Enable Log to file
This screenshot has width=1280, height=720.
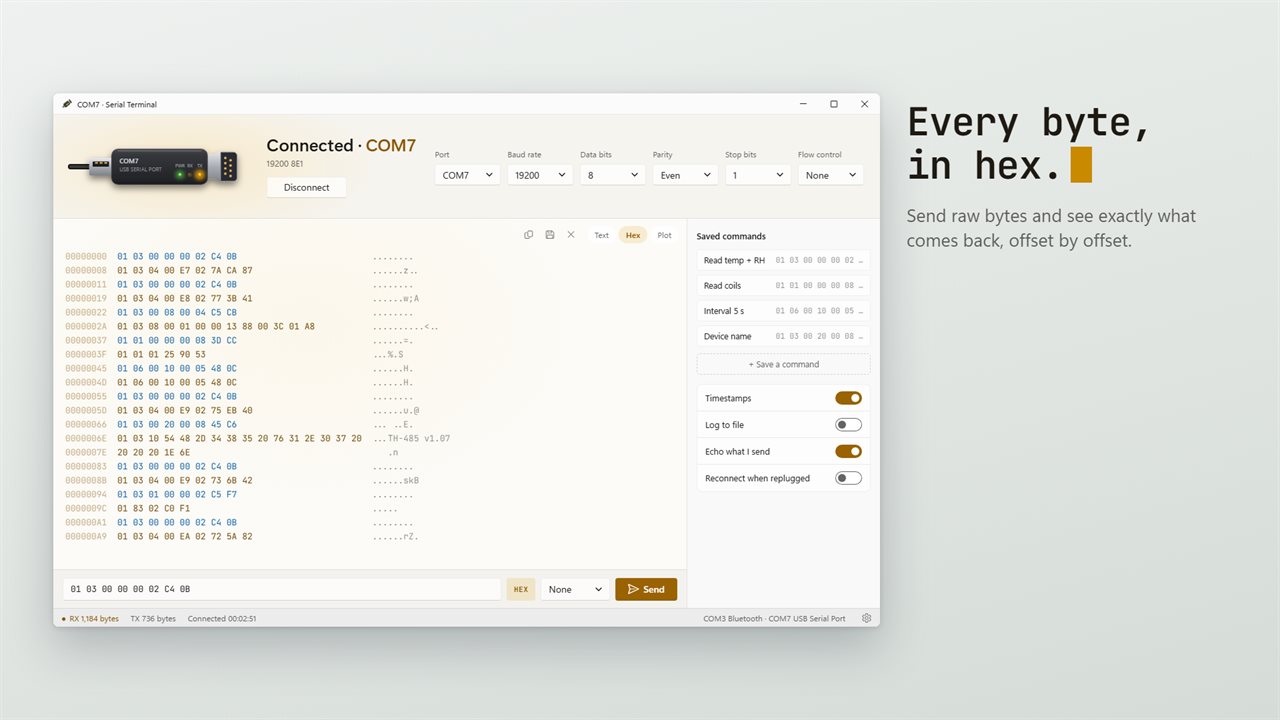[x=848, y=425]
